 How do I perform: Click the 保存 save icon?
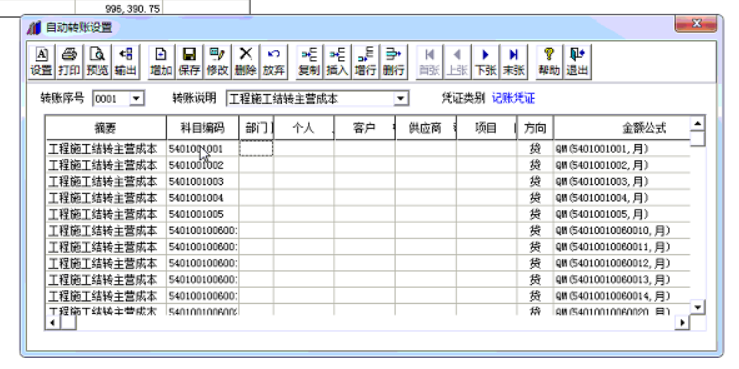[x=189, y=61]
